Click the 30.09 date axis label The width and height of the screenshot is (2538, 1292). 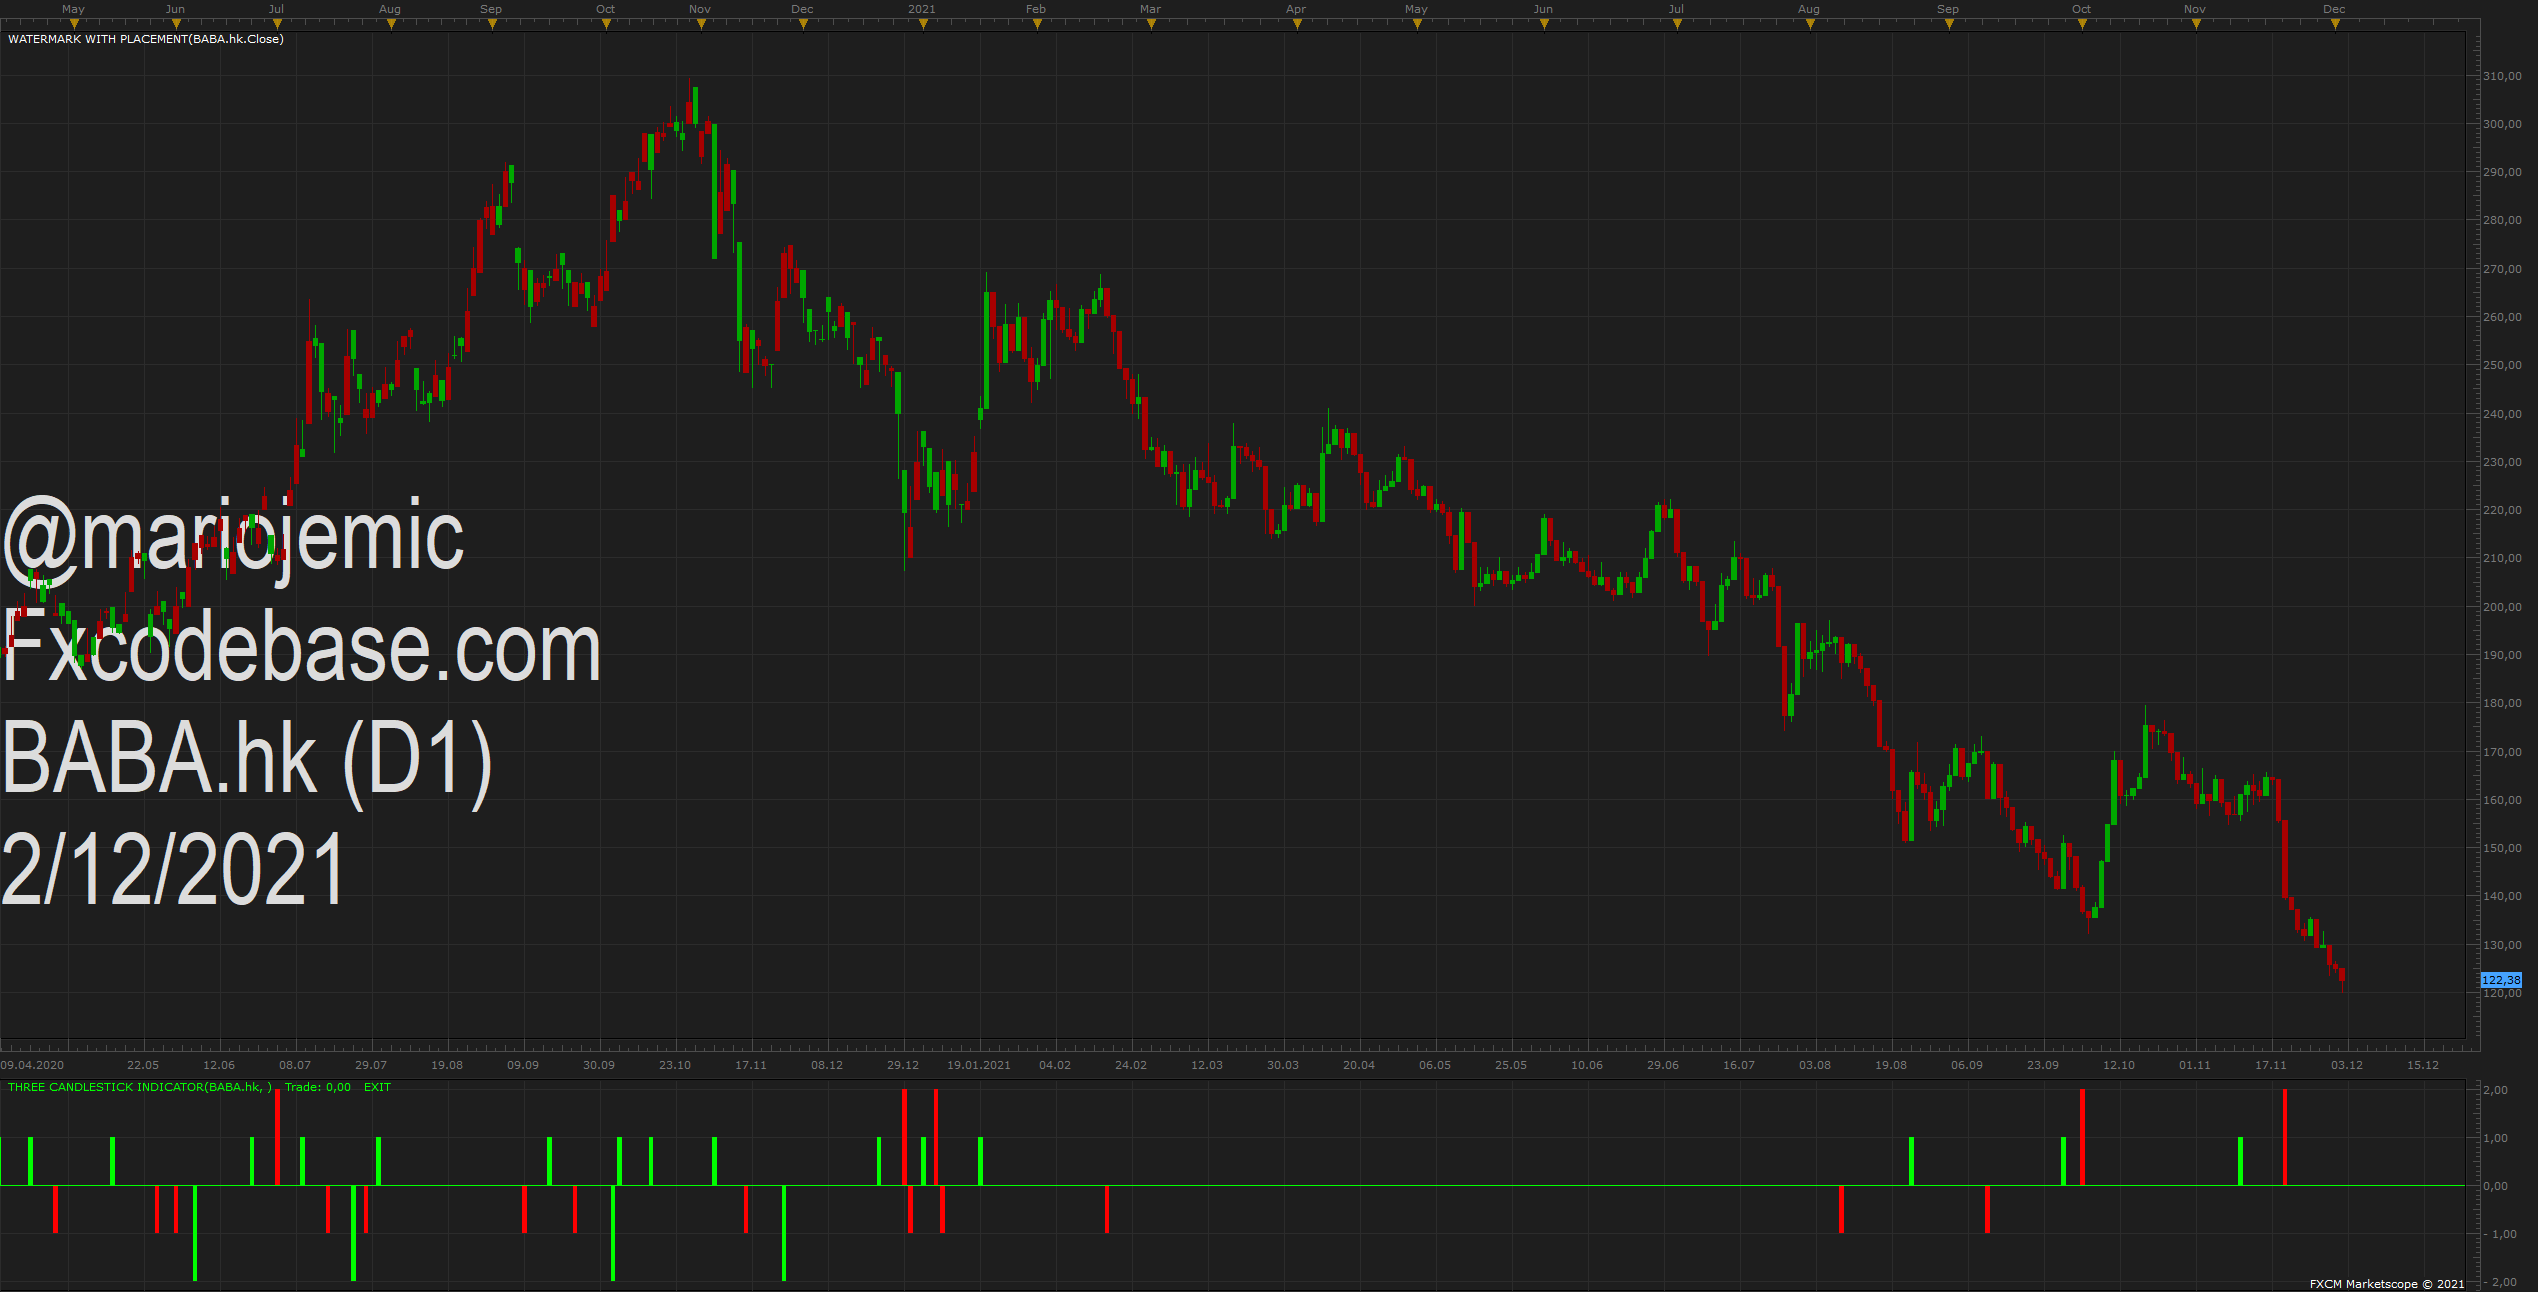pos(599,1065)
